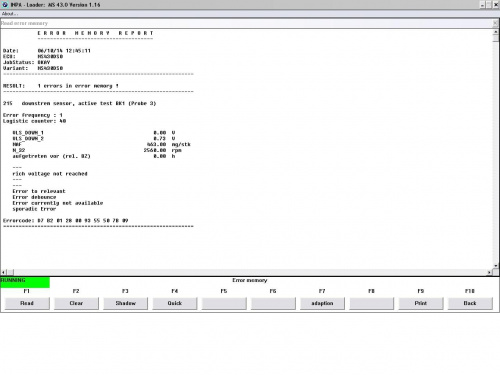The image size is (500, 375).
Task: Click the blank F8 button
Action: [371, 303]
